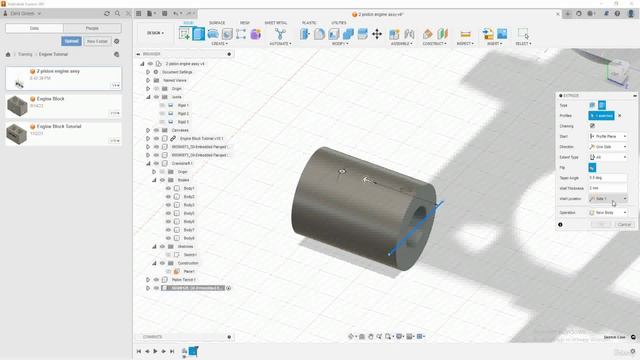Click the Pan hand icon
This screenshot has width=640, height=360.
click(371, 336)
